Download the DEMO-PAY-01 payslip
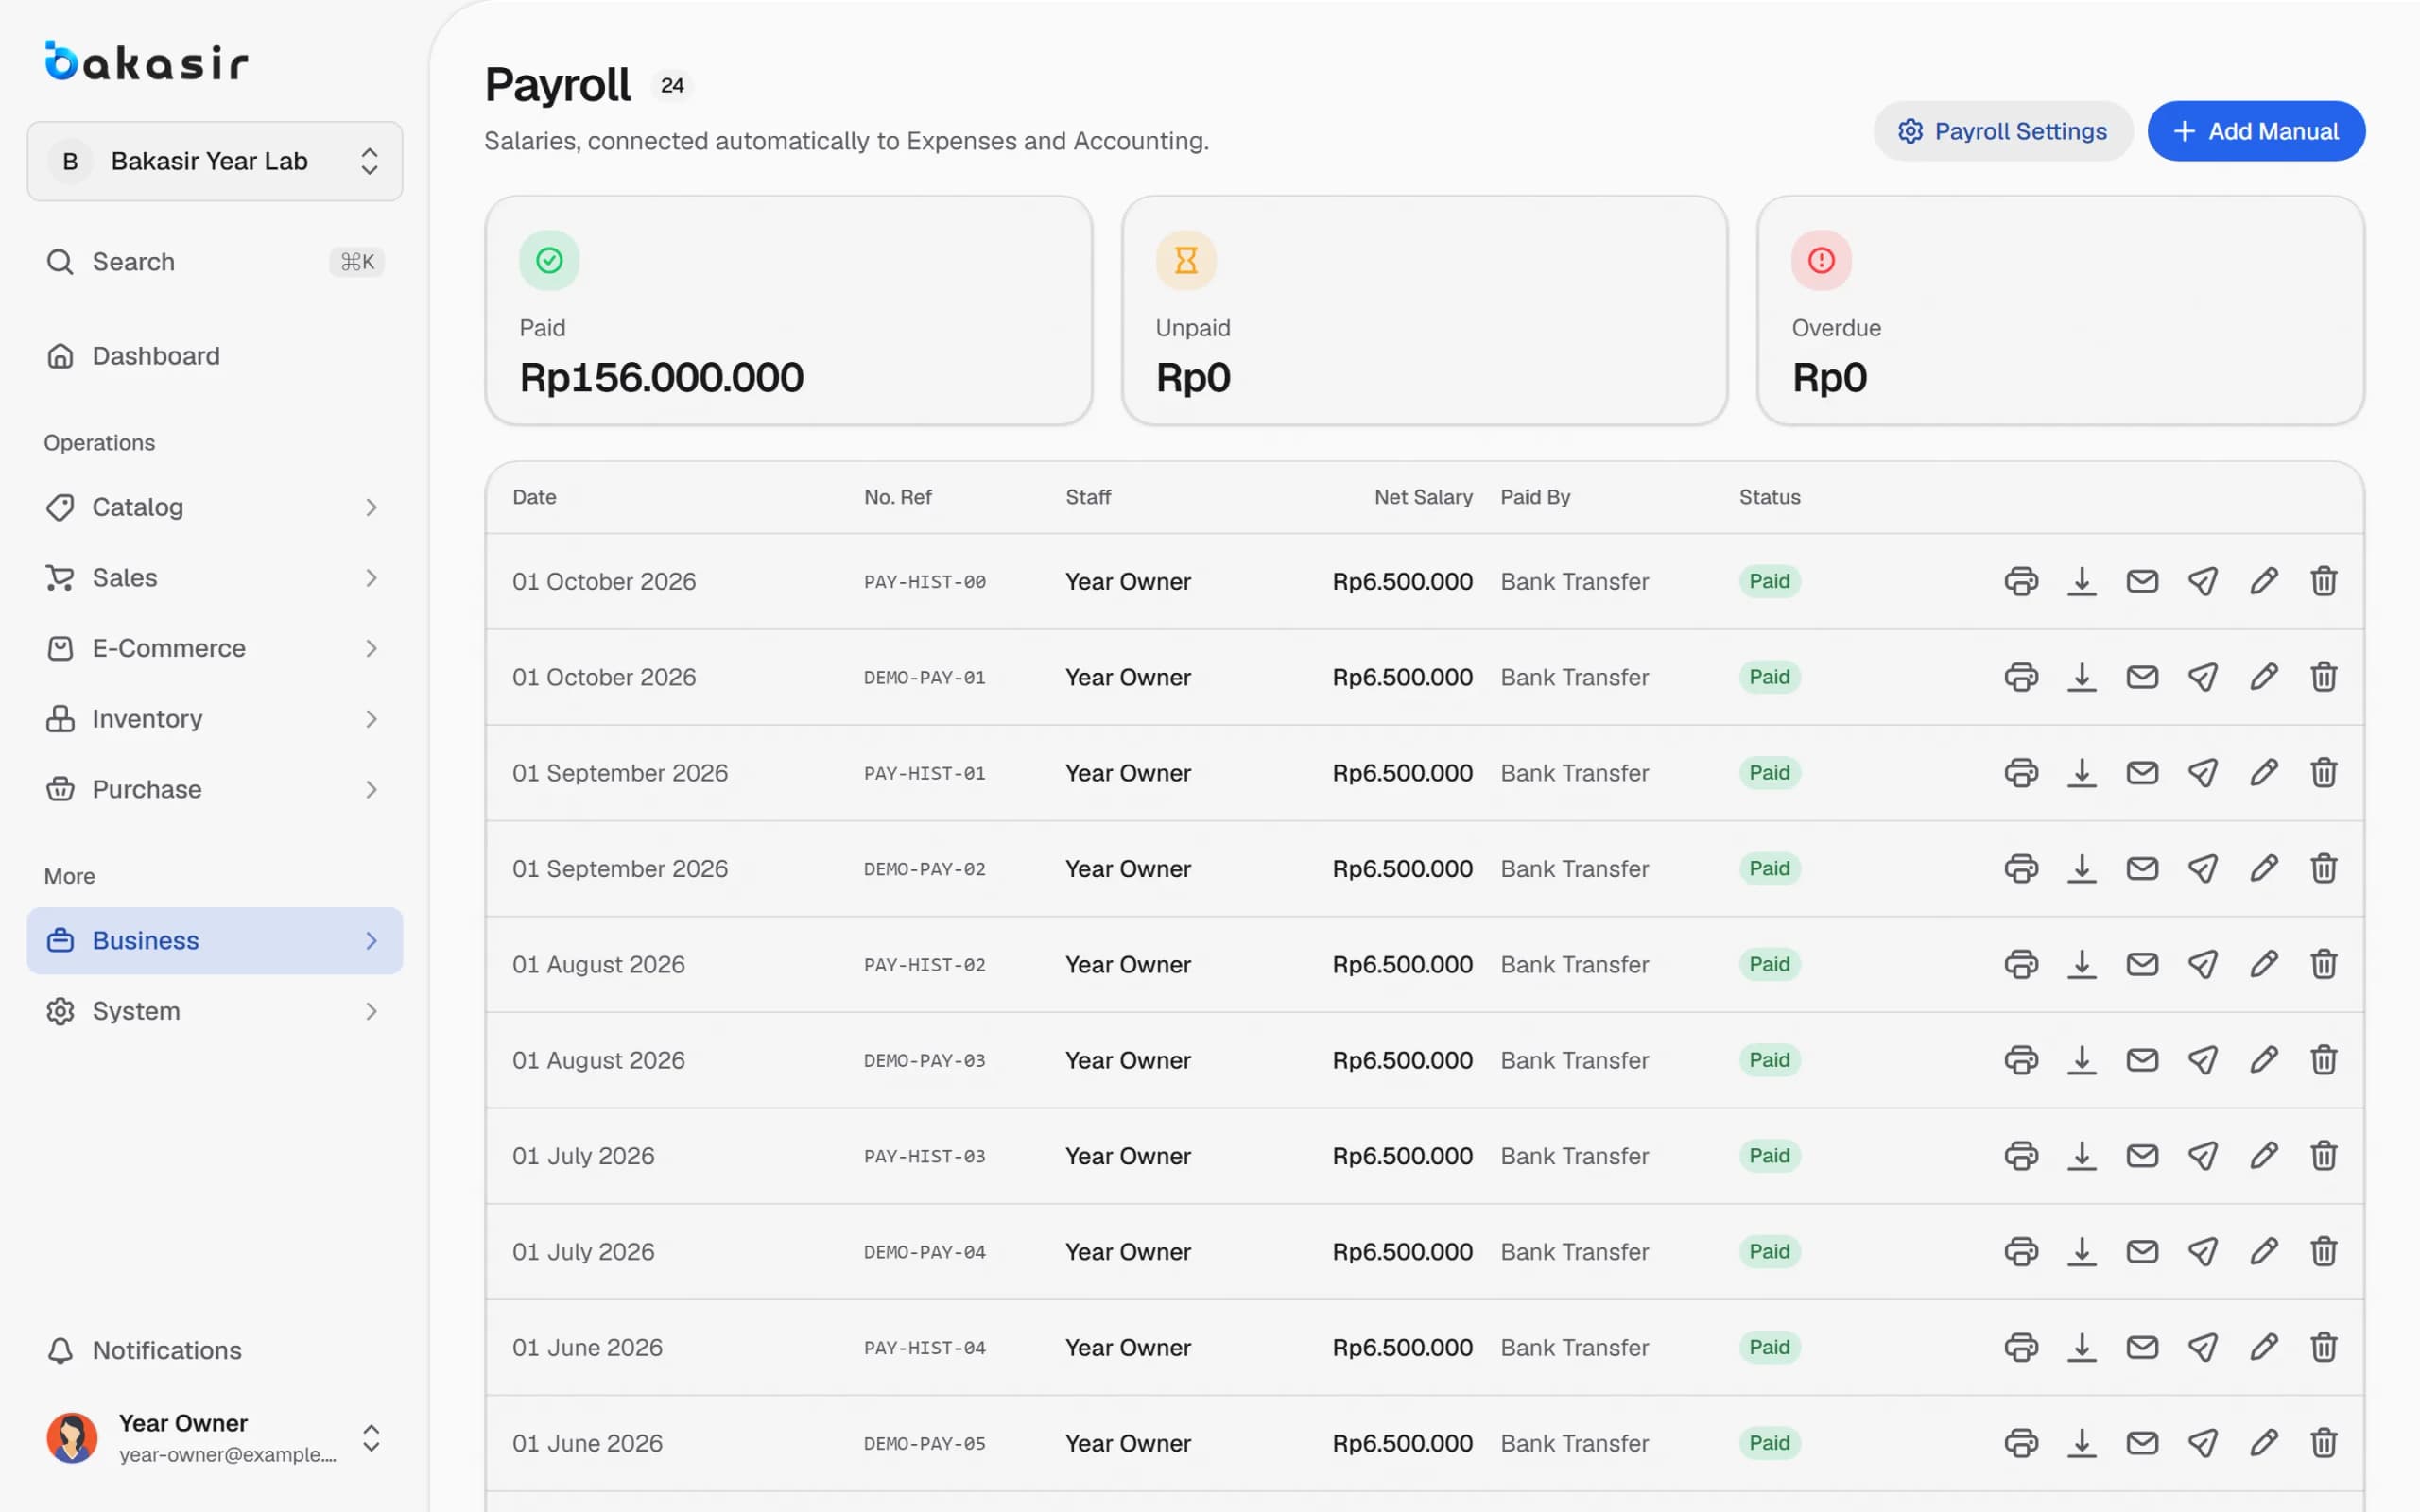2420x1512 pixels. 2081,677
